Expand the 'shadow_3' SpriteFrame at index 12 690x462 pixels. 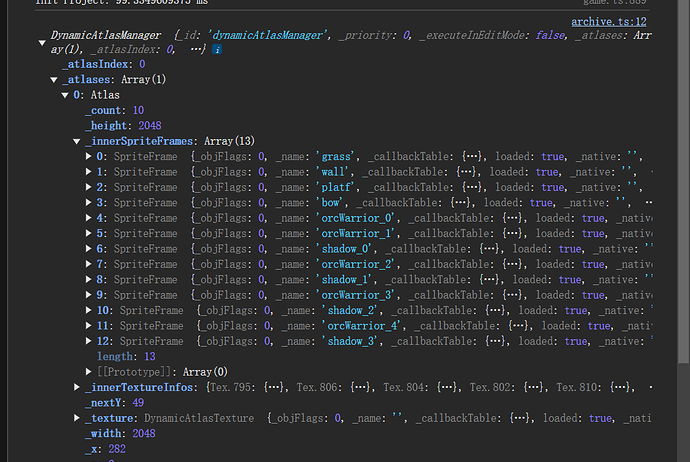click(x=90, y=340)
